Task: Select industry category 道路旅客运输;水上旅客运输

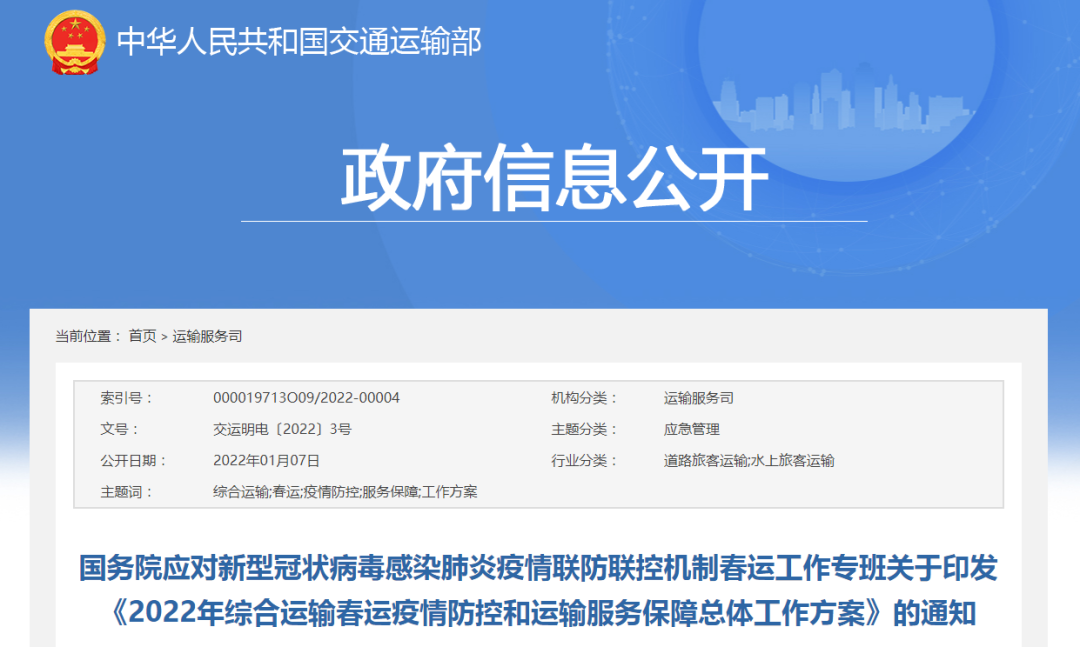Action: point(749,460)
